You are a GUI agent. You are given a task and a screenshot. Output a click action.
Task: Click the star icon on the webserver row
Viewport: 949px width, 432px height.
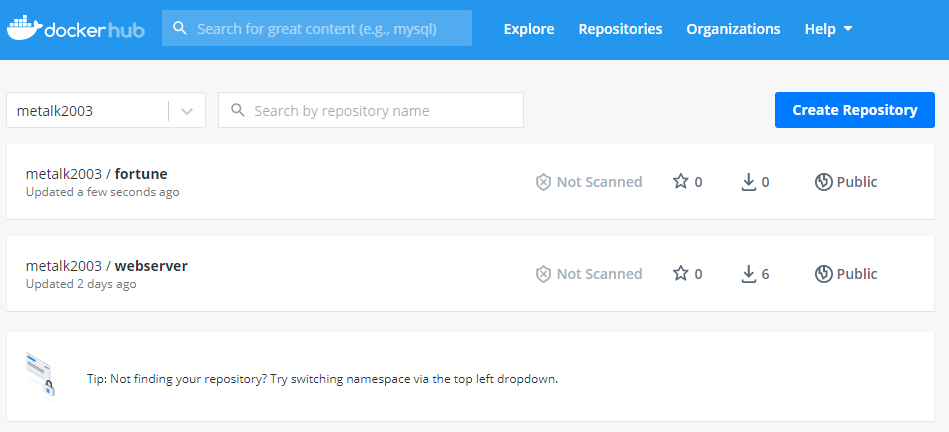coord(681,273)
